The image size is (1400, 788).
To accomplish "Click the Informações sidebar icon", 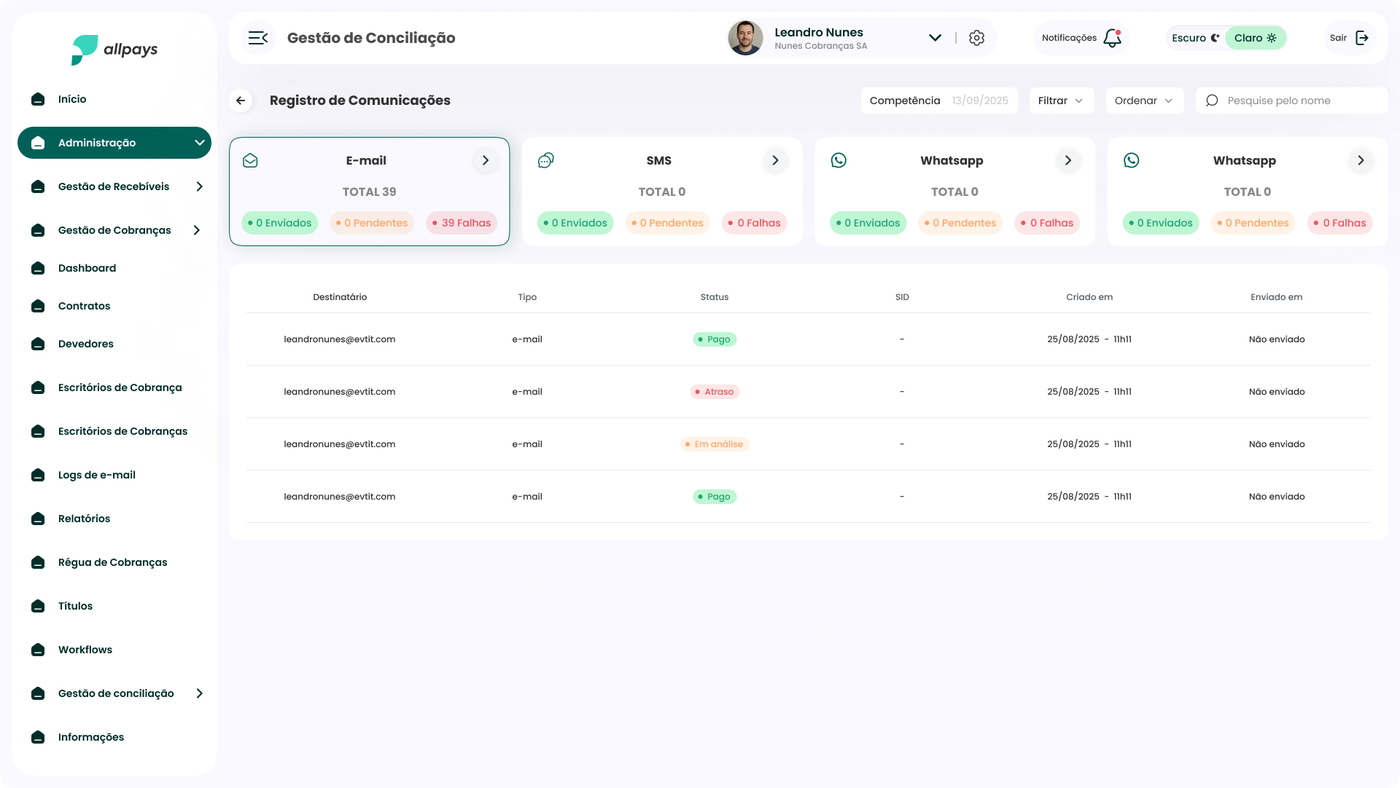I will (38, 737).
